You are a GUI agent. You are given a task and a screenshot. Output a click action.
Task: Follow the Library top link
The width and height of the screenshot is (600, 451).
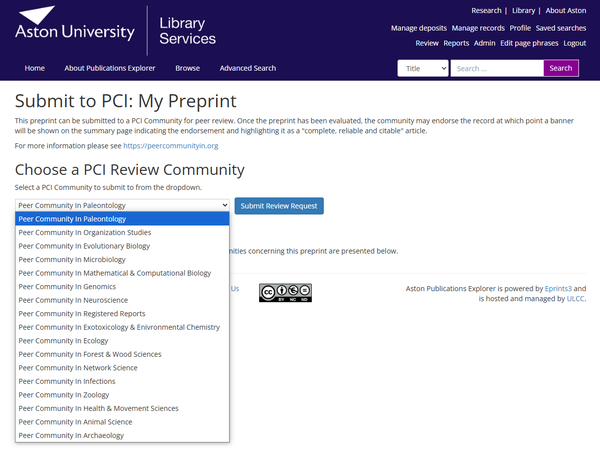point(523,11)
